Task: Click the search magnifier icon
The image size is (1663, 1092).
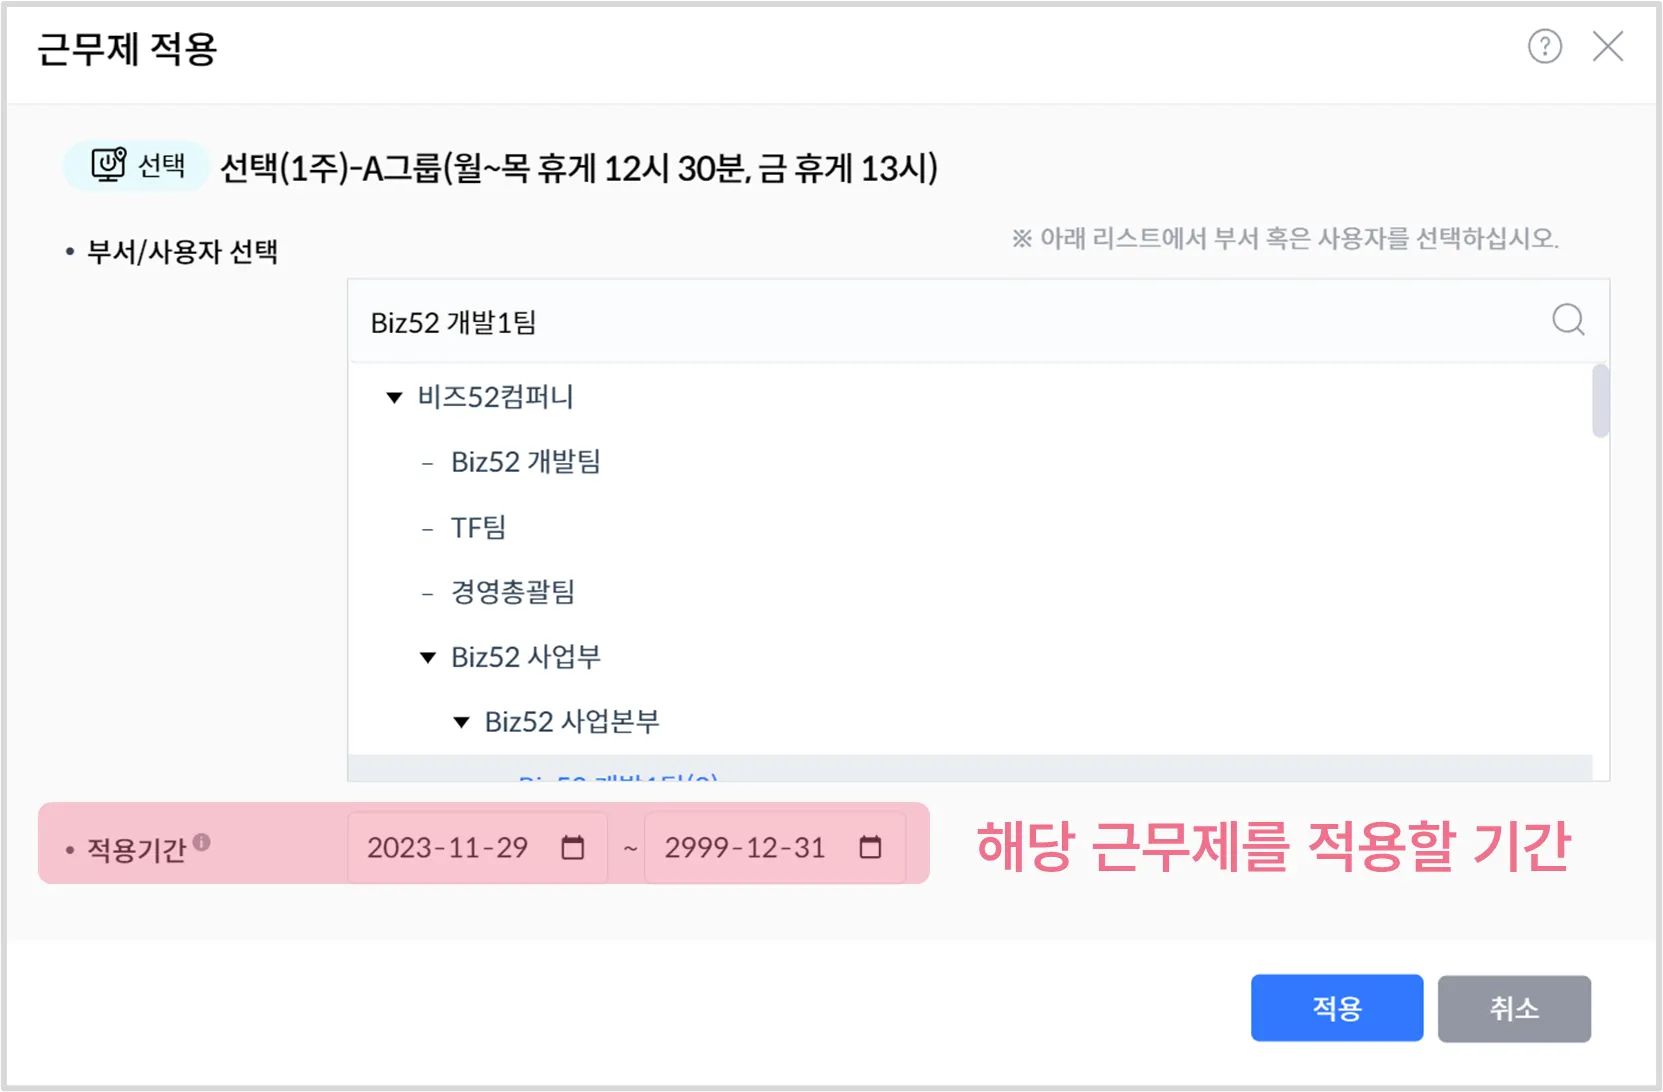Action: point(1567,320)
